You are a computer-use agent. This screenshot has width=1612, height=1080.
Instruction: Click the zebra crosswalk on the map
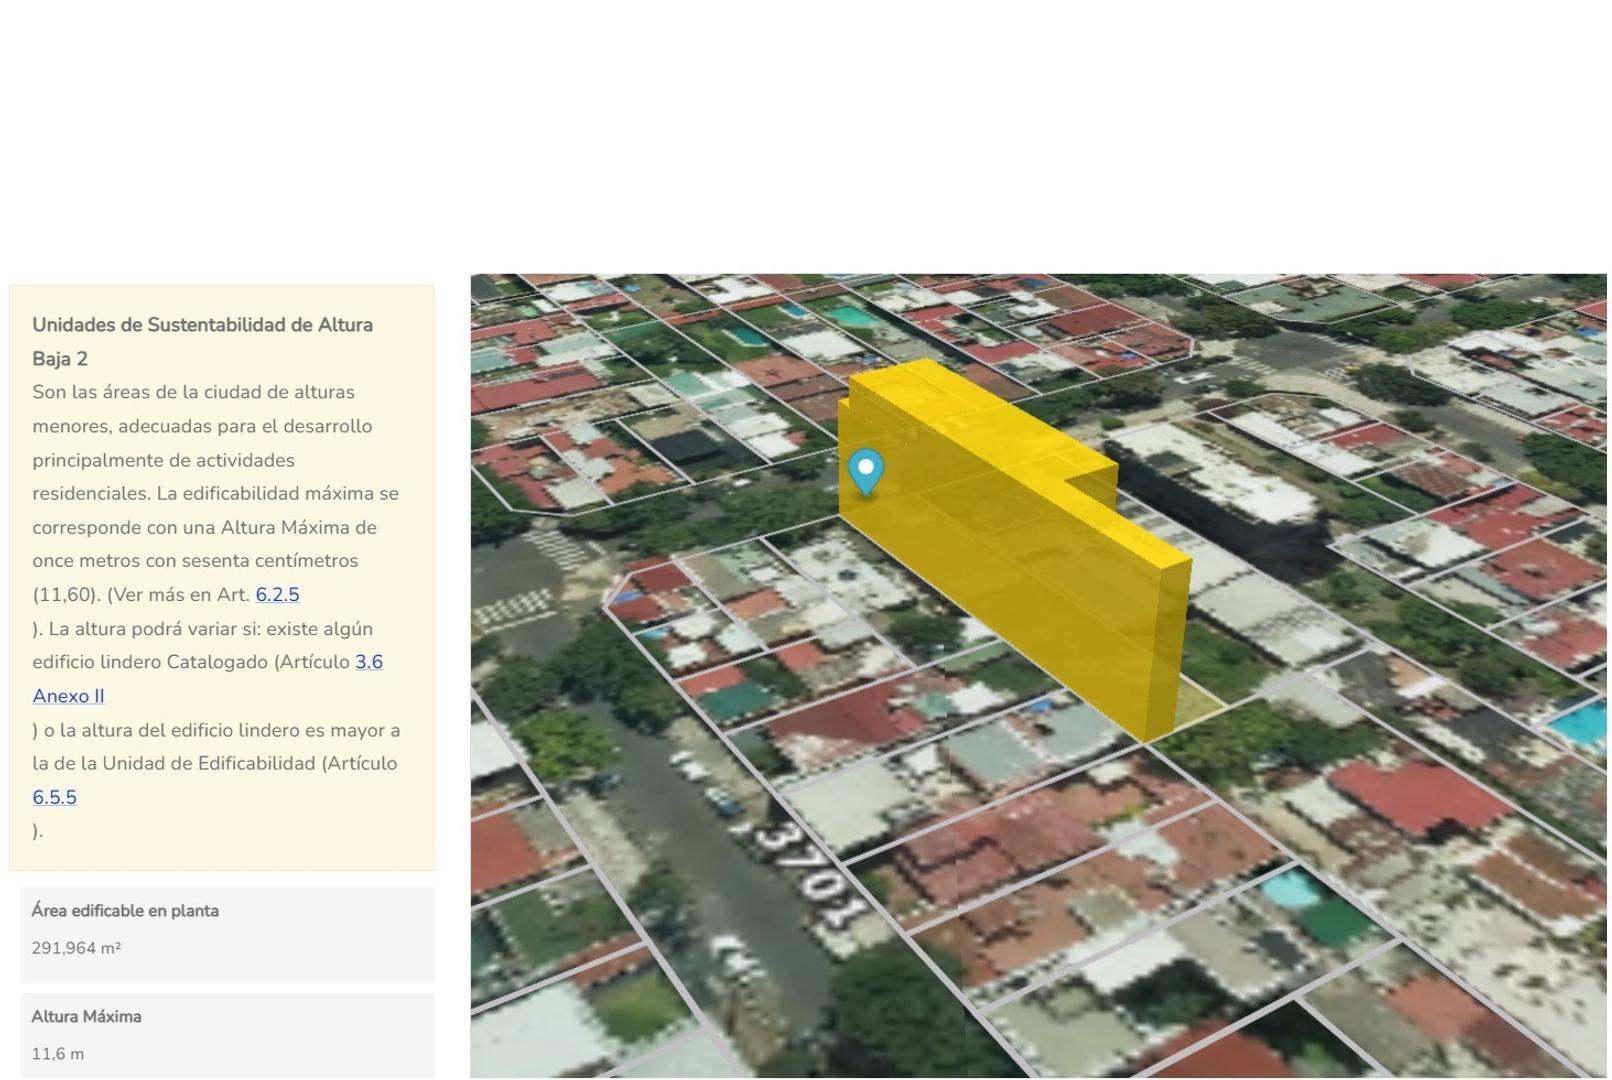coord(520,604)
